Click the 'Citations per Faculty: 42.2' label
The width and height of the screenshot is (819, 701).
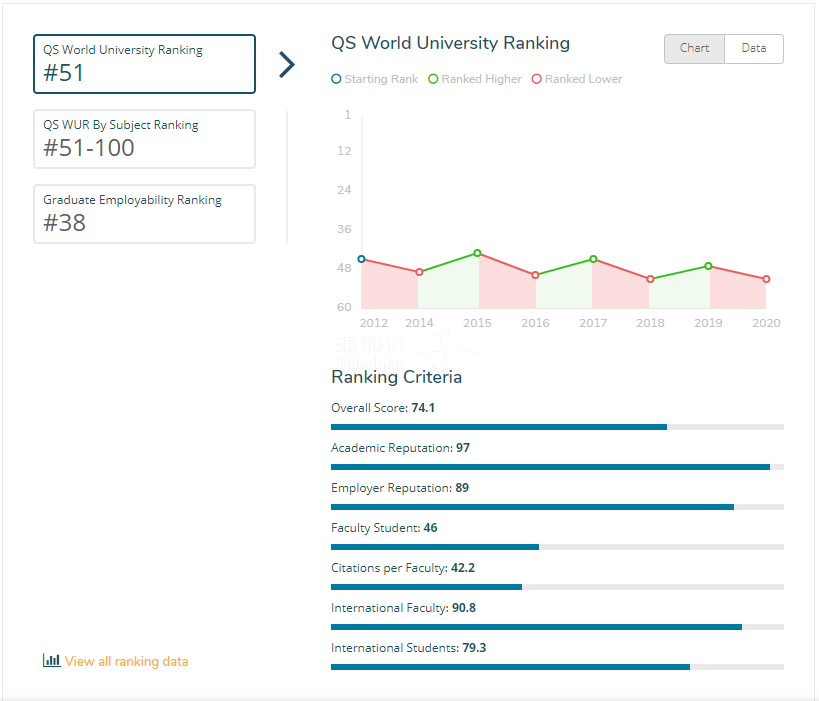coord(403,568)
